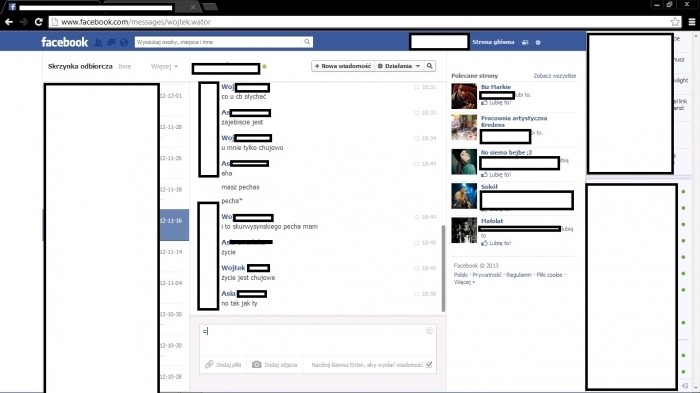Open the friend requests icon

[98, 42]
